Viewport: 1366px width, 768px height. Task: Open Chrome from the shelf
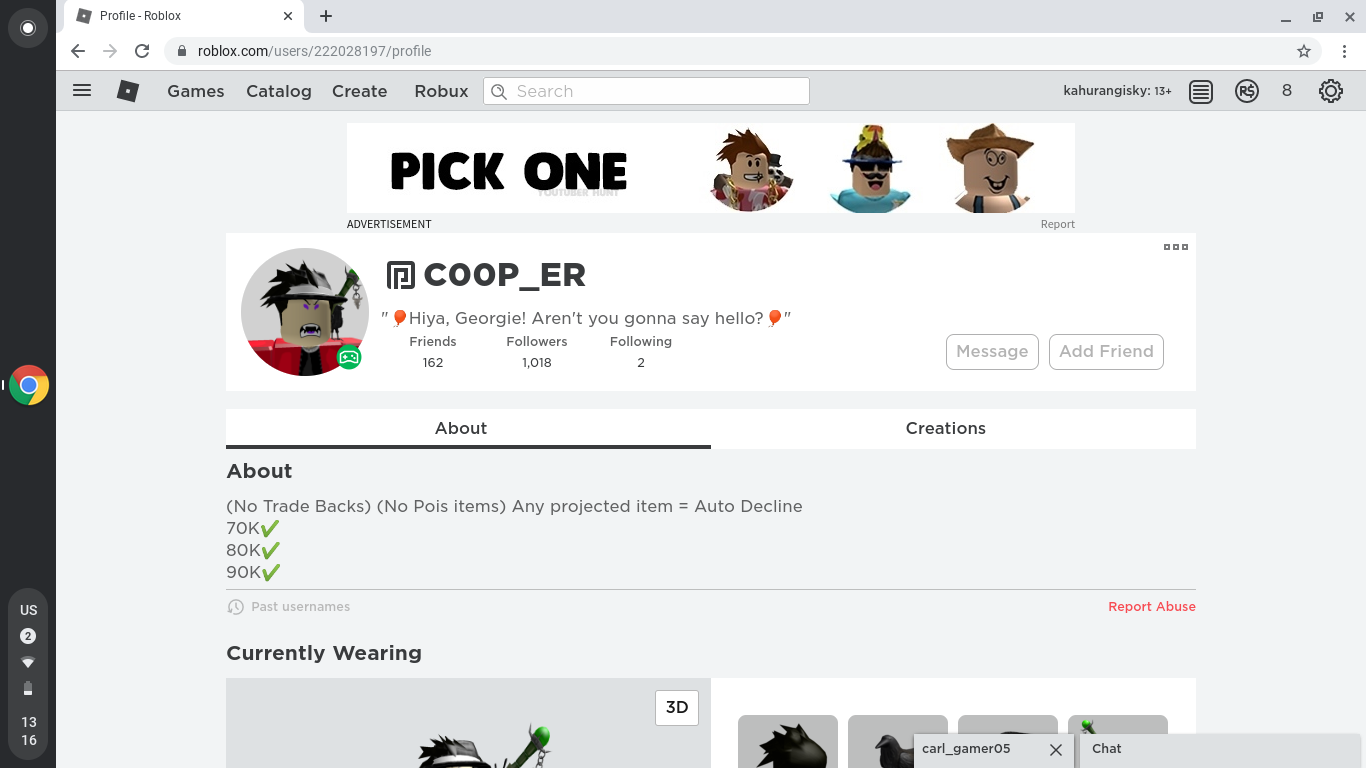(x=29, y=385)
